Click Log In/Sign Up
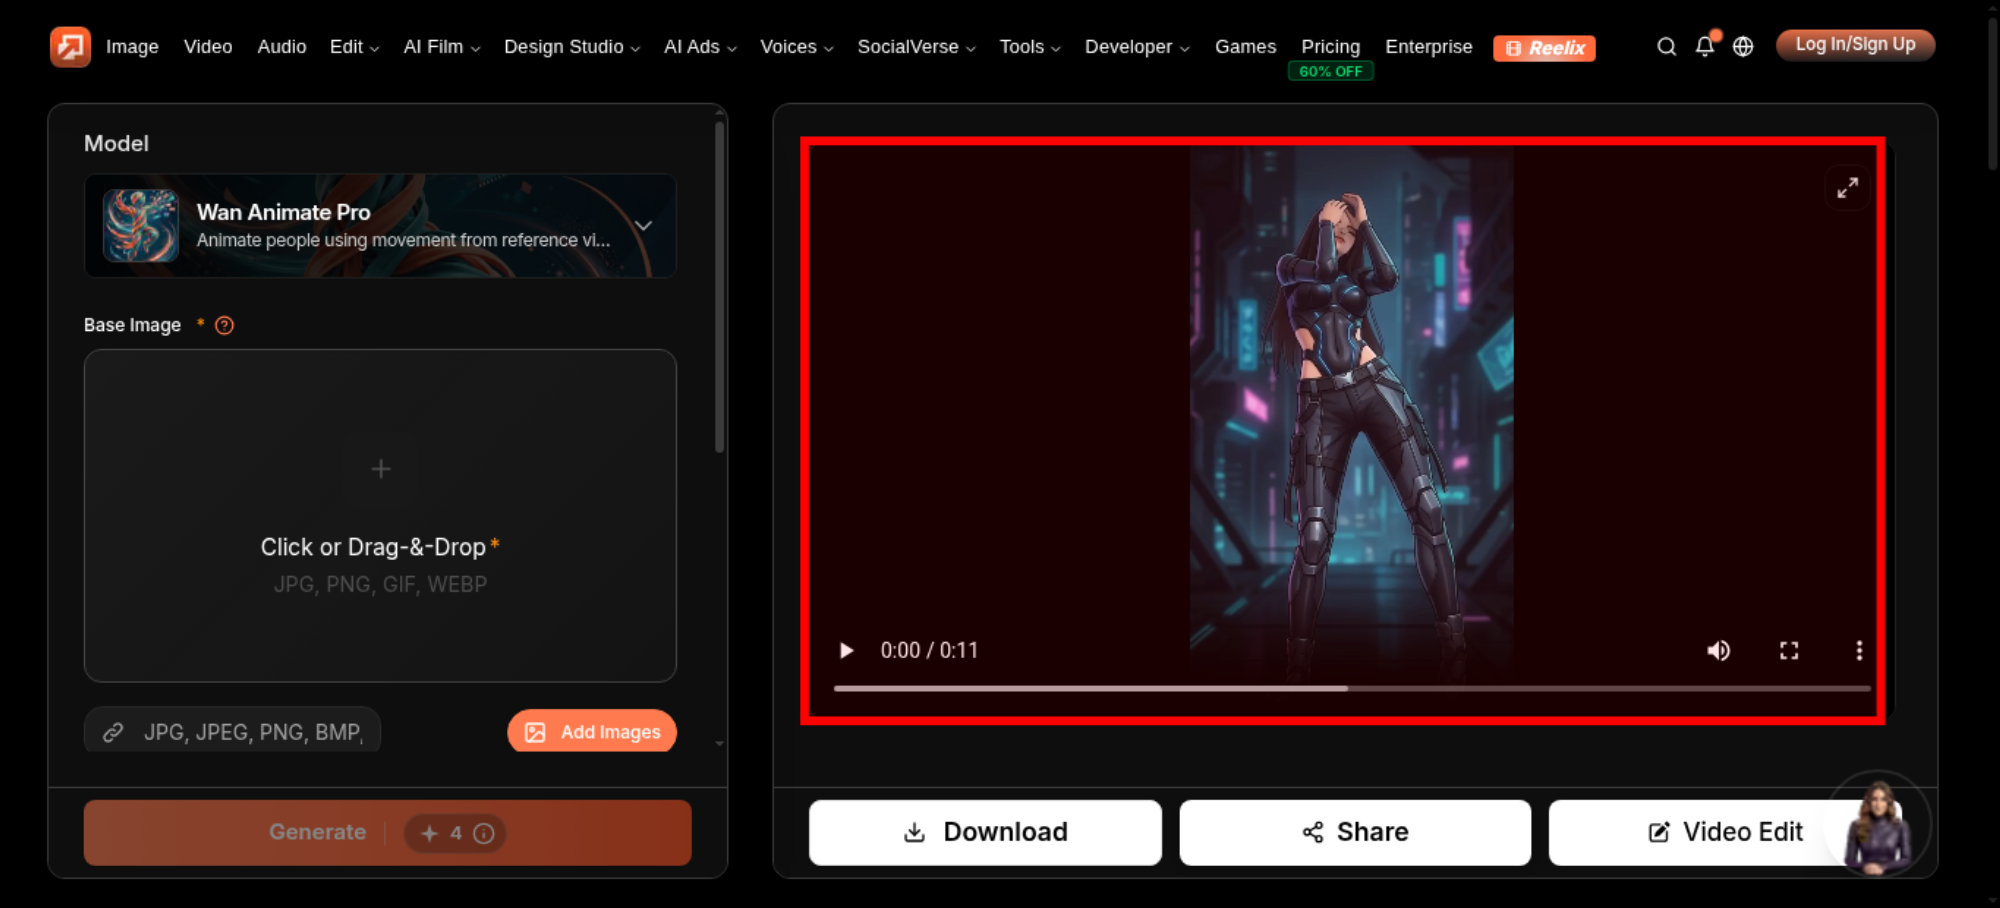2000x908 pixels. [1855, 45]
